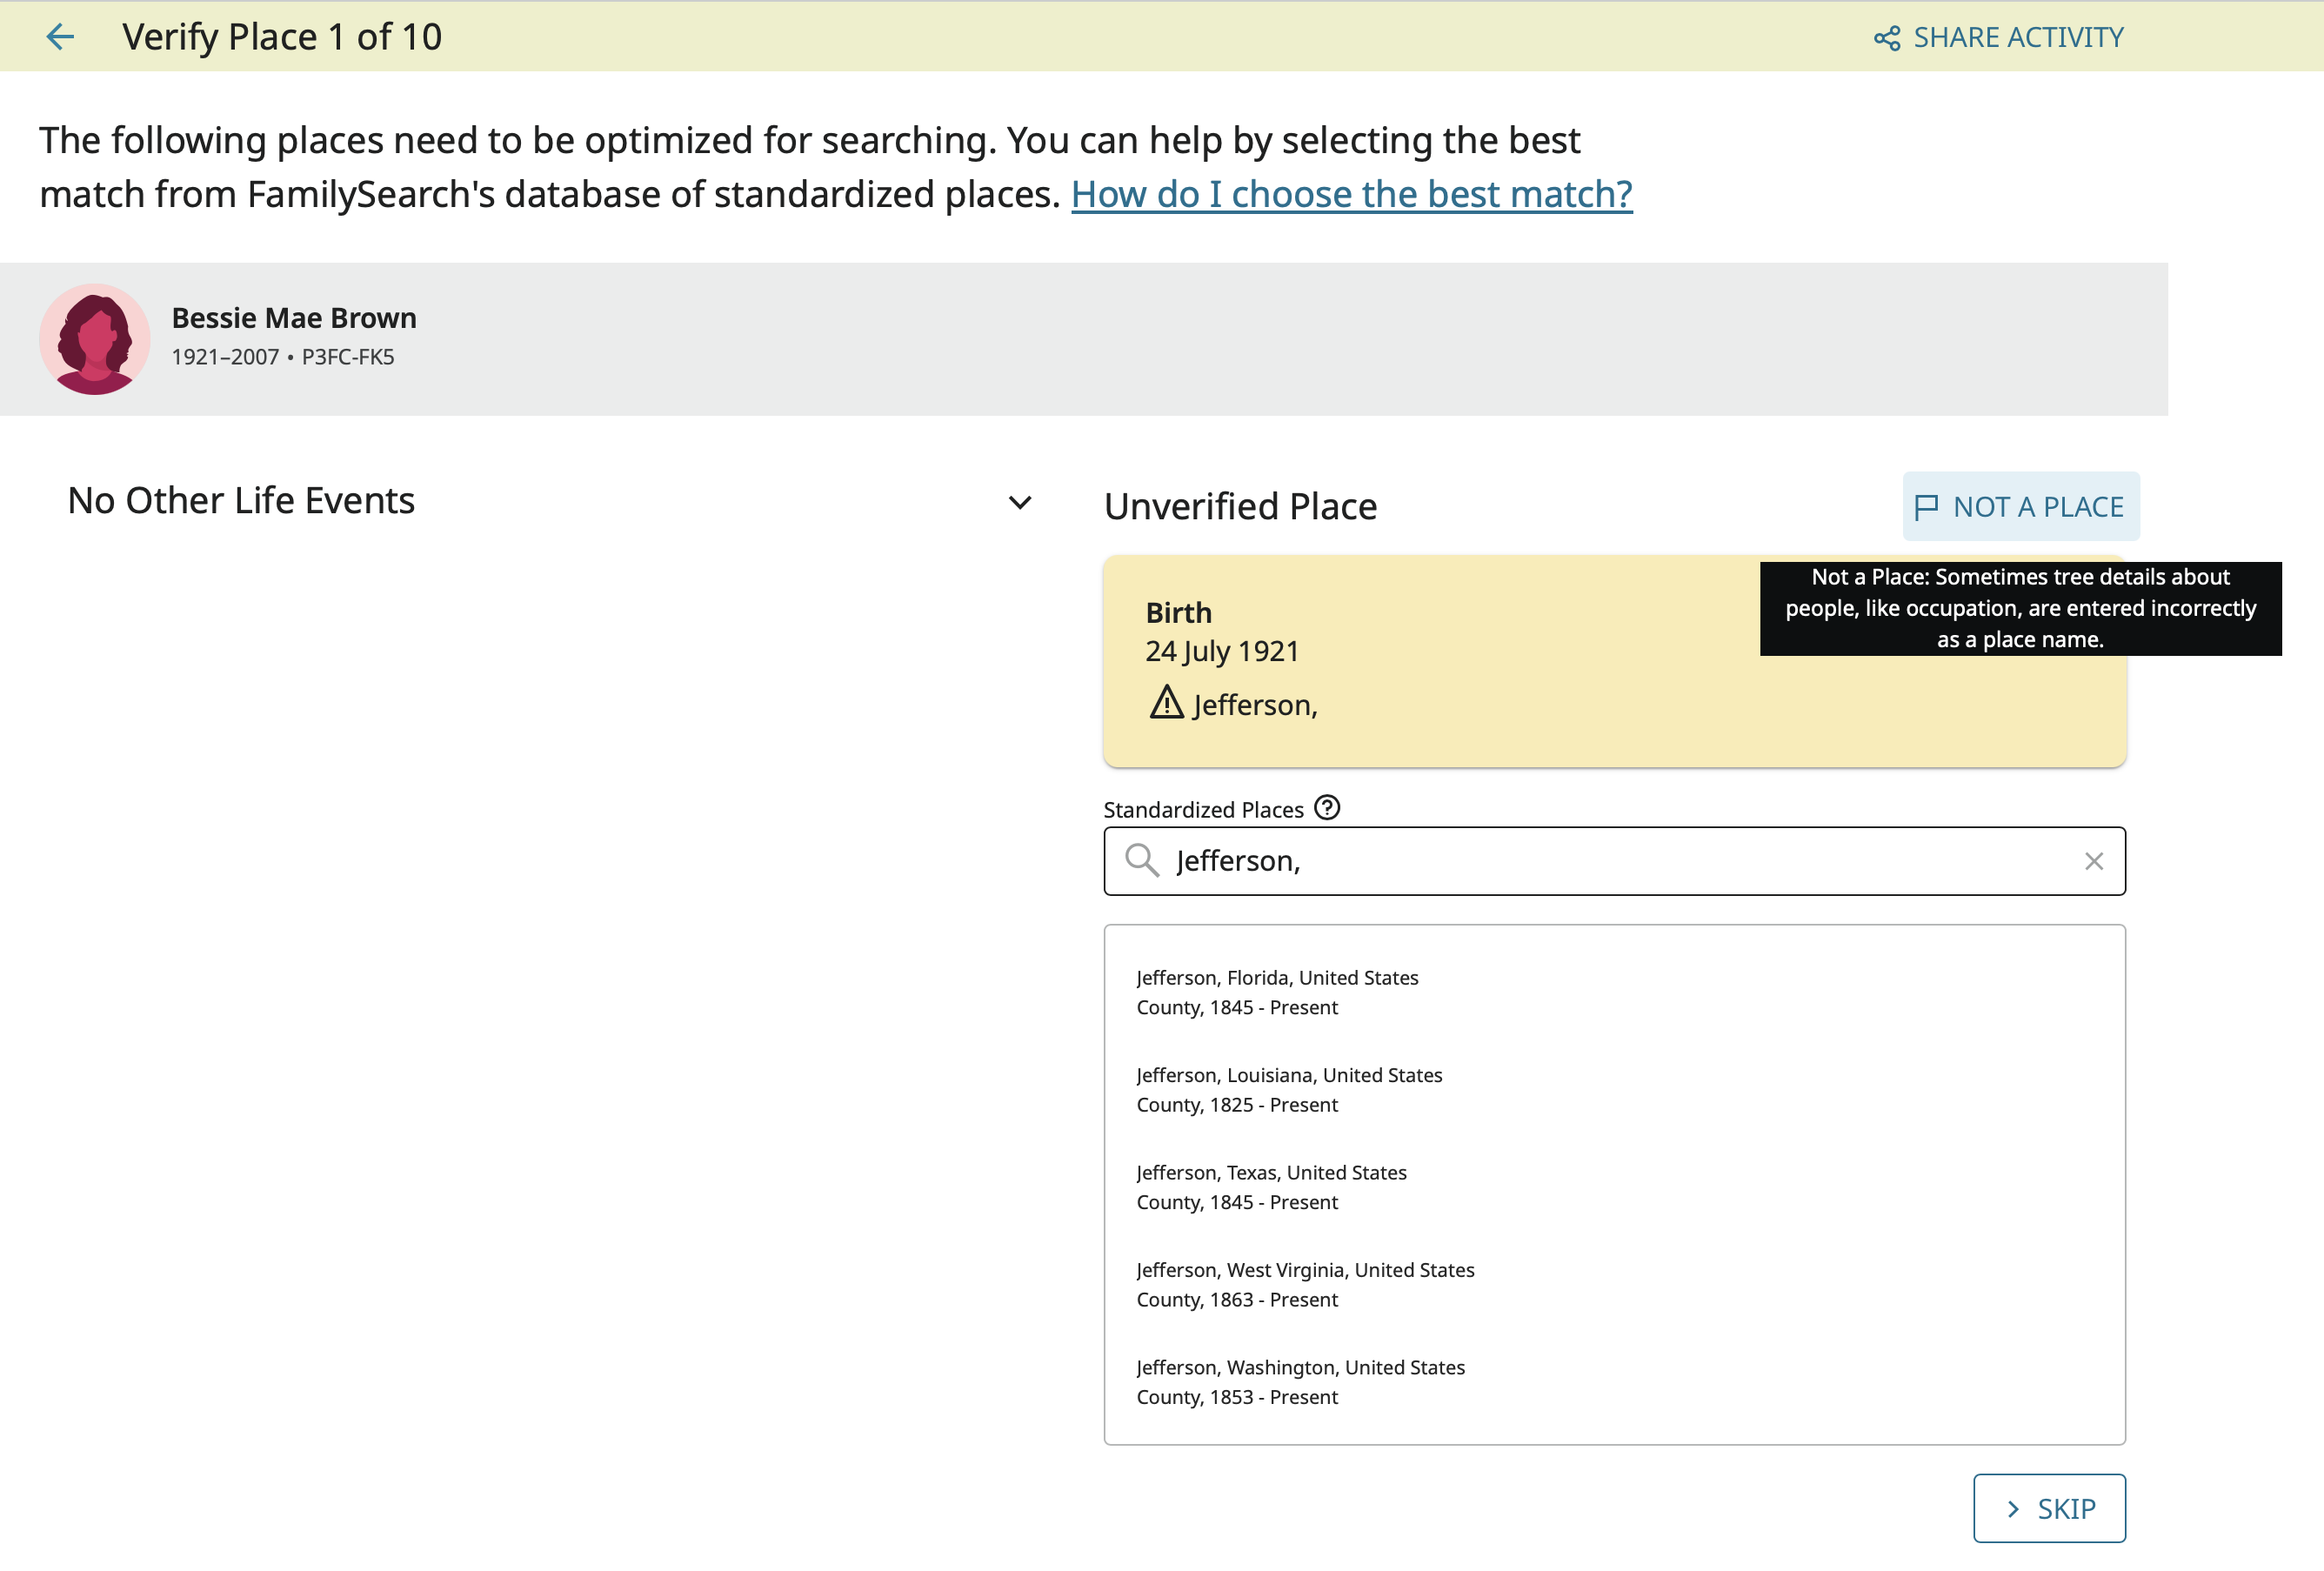Select Jefferson, Louisiana, United States
Image resolution: width=2324 pixels, height=1571 pixels.
click(x=1614, y=1090)
